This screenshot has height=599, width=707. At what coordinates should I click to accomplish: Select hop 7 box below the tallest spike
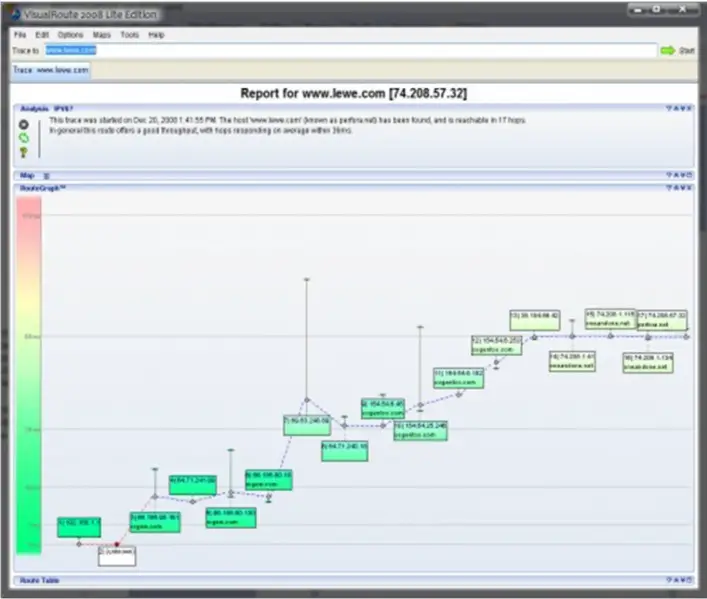click(x=307, y=425)
